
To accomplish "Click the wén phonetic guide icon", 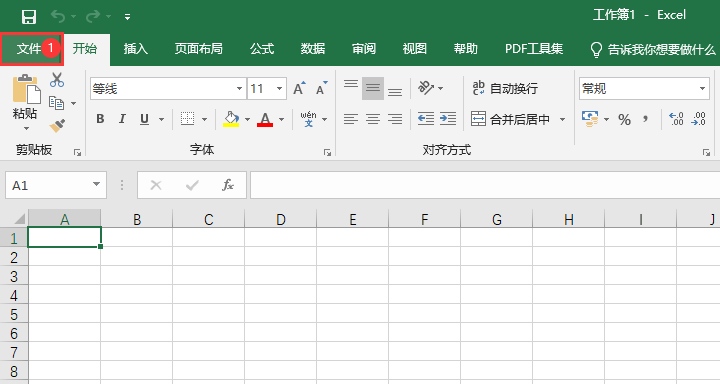I will coord(309,119).
